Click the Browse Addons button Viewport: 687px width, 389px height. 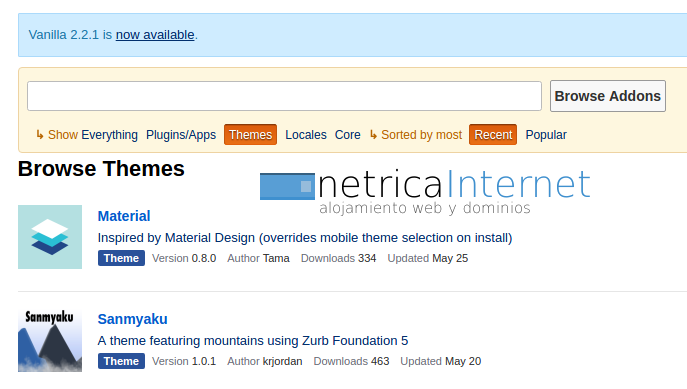point(608,96)
